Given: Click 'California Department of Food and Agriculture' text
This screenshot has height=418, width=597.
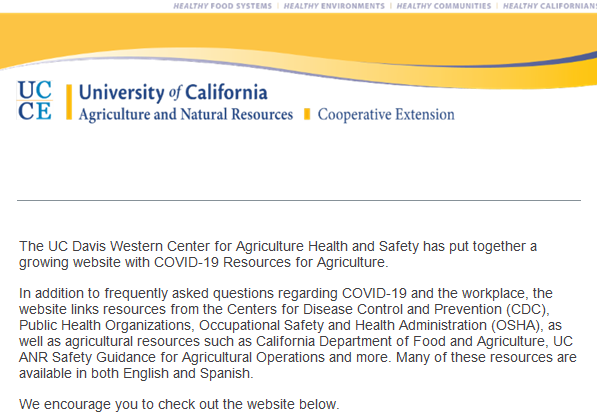Looking at the screenshot, I should point(401,341).
